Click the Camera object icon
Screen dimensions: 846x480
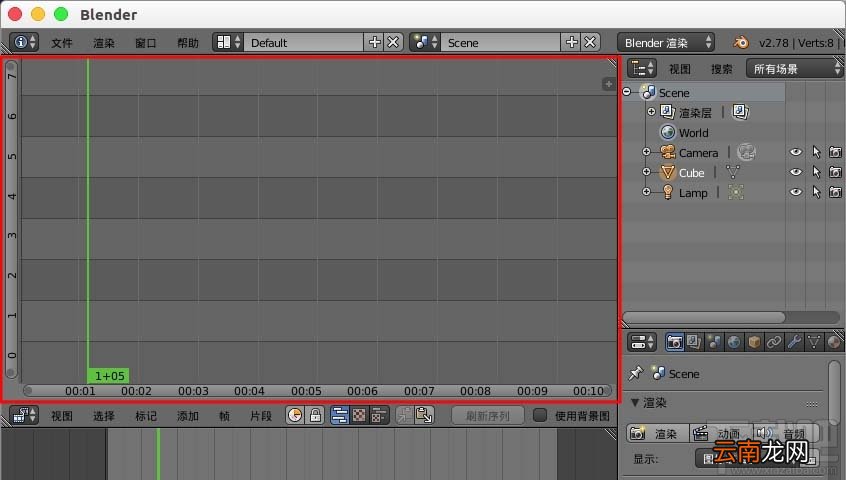pyautogui.click(x=668, y=153)
